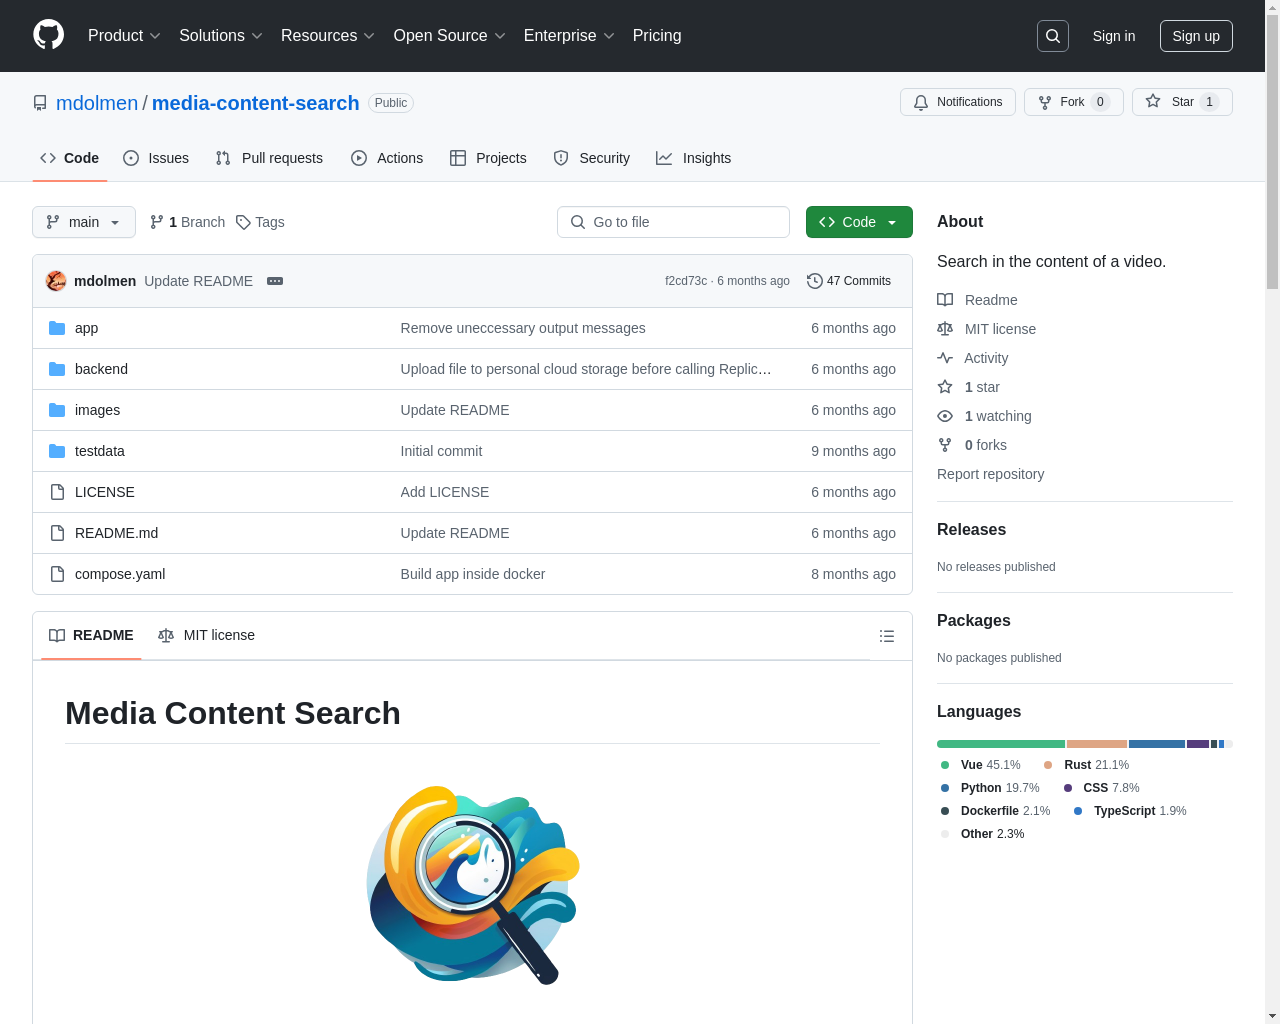Click the testdata folder icon
1280x1024 pixels.
tap(57, 451)
